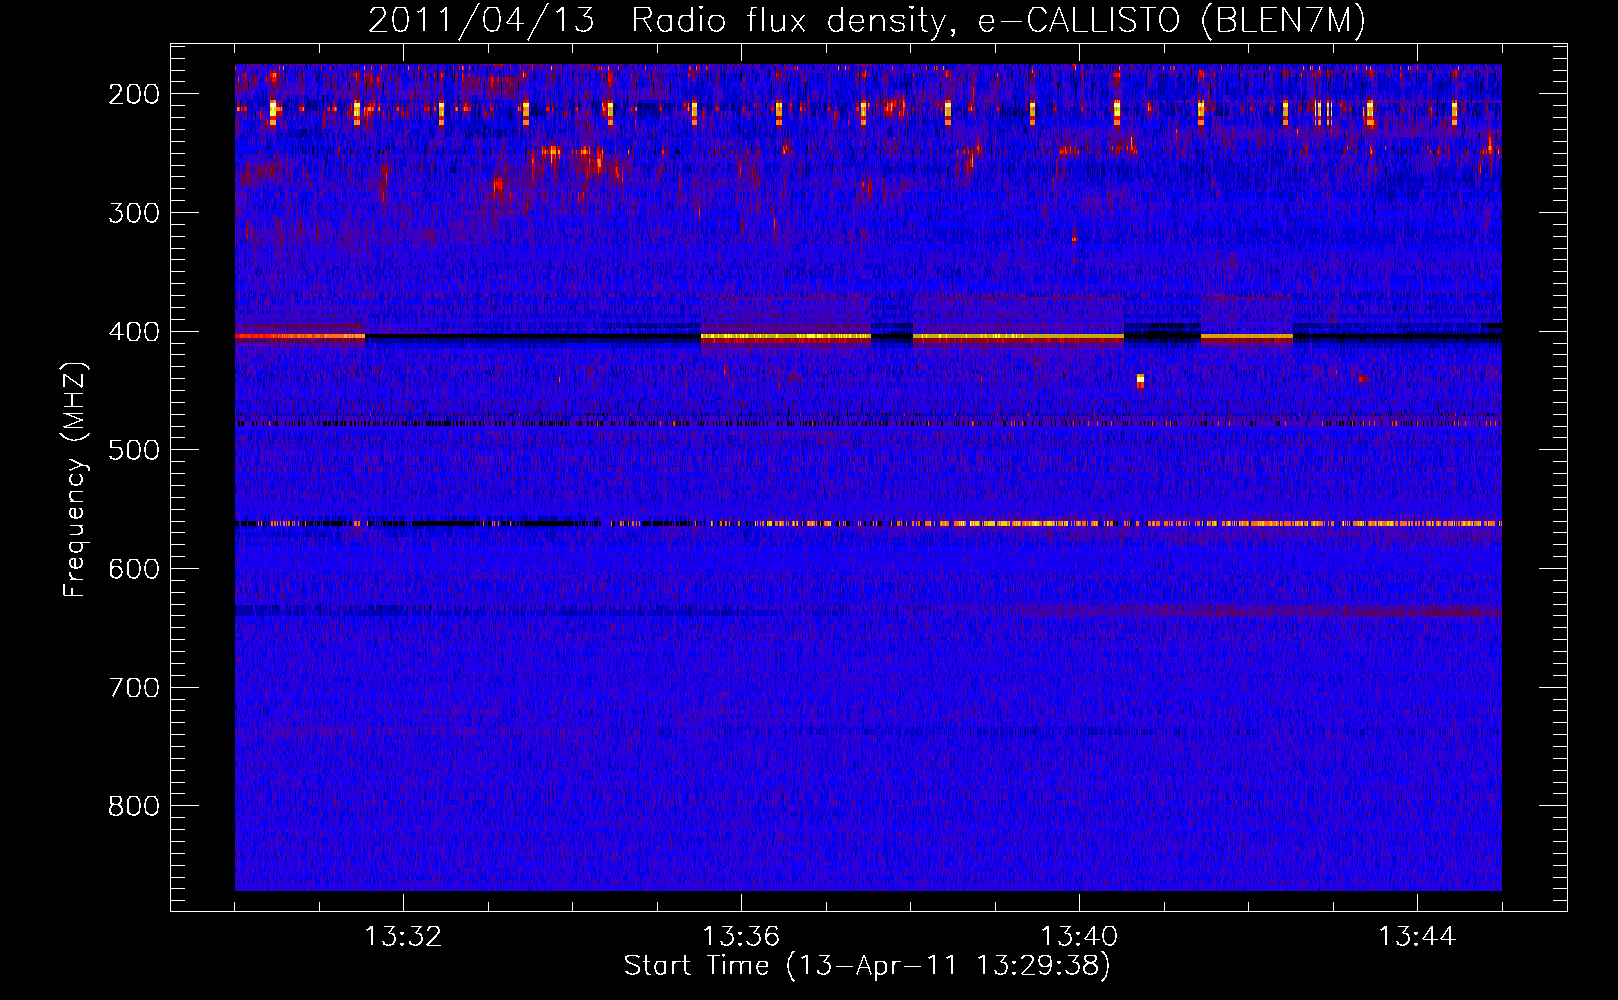Screen dimensions: 1618x1000
Task: Select the '600' frequency axis label
Action: tap(134, 569)
